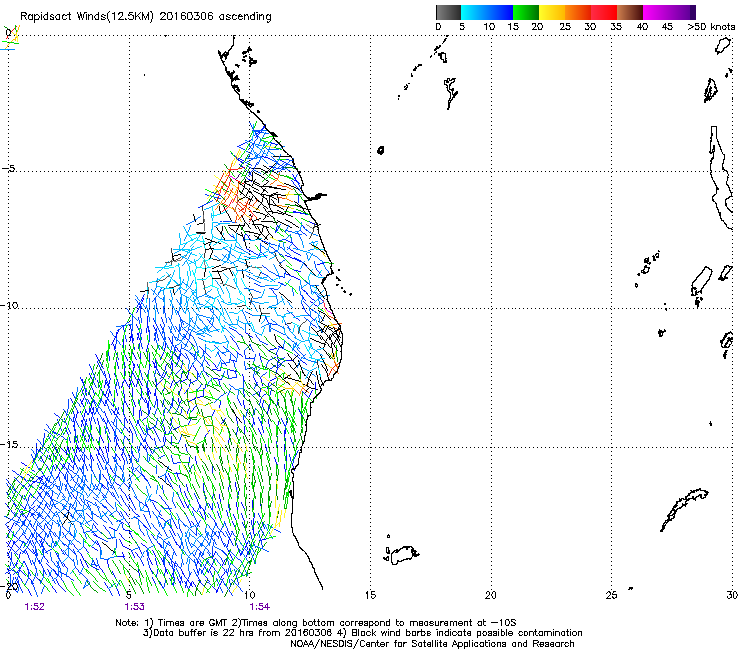The image size is (740, 650).
Task: Click the brown 35-40 knots legend segment
Action: [630, 12]
